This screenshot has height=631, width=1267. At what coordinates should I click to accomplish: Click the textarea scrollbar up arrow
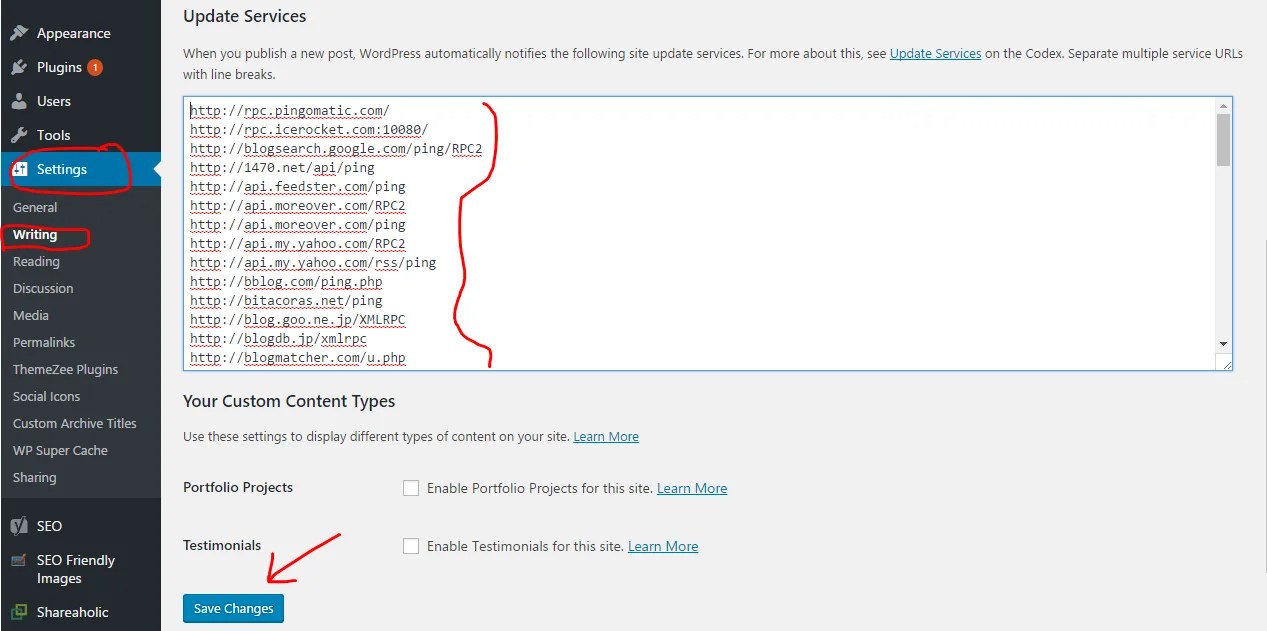coord(1223,105)
